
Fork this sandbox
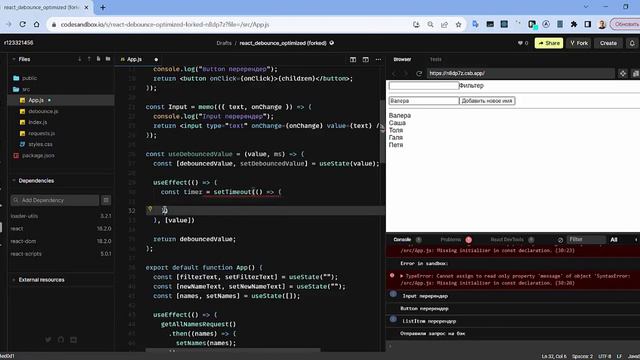579,43
